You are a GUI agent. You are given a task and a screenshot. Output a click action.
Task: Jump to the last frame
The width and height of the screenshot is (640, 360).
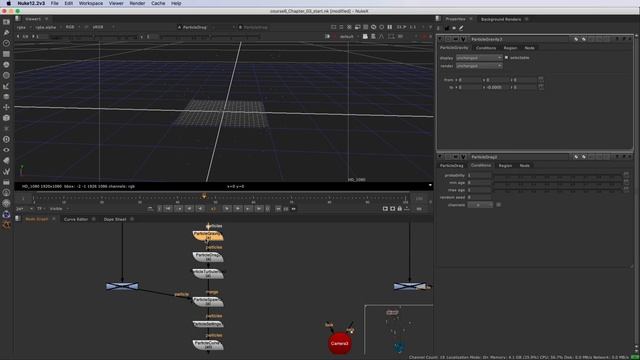click(259, 209)
